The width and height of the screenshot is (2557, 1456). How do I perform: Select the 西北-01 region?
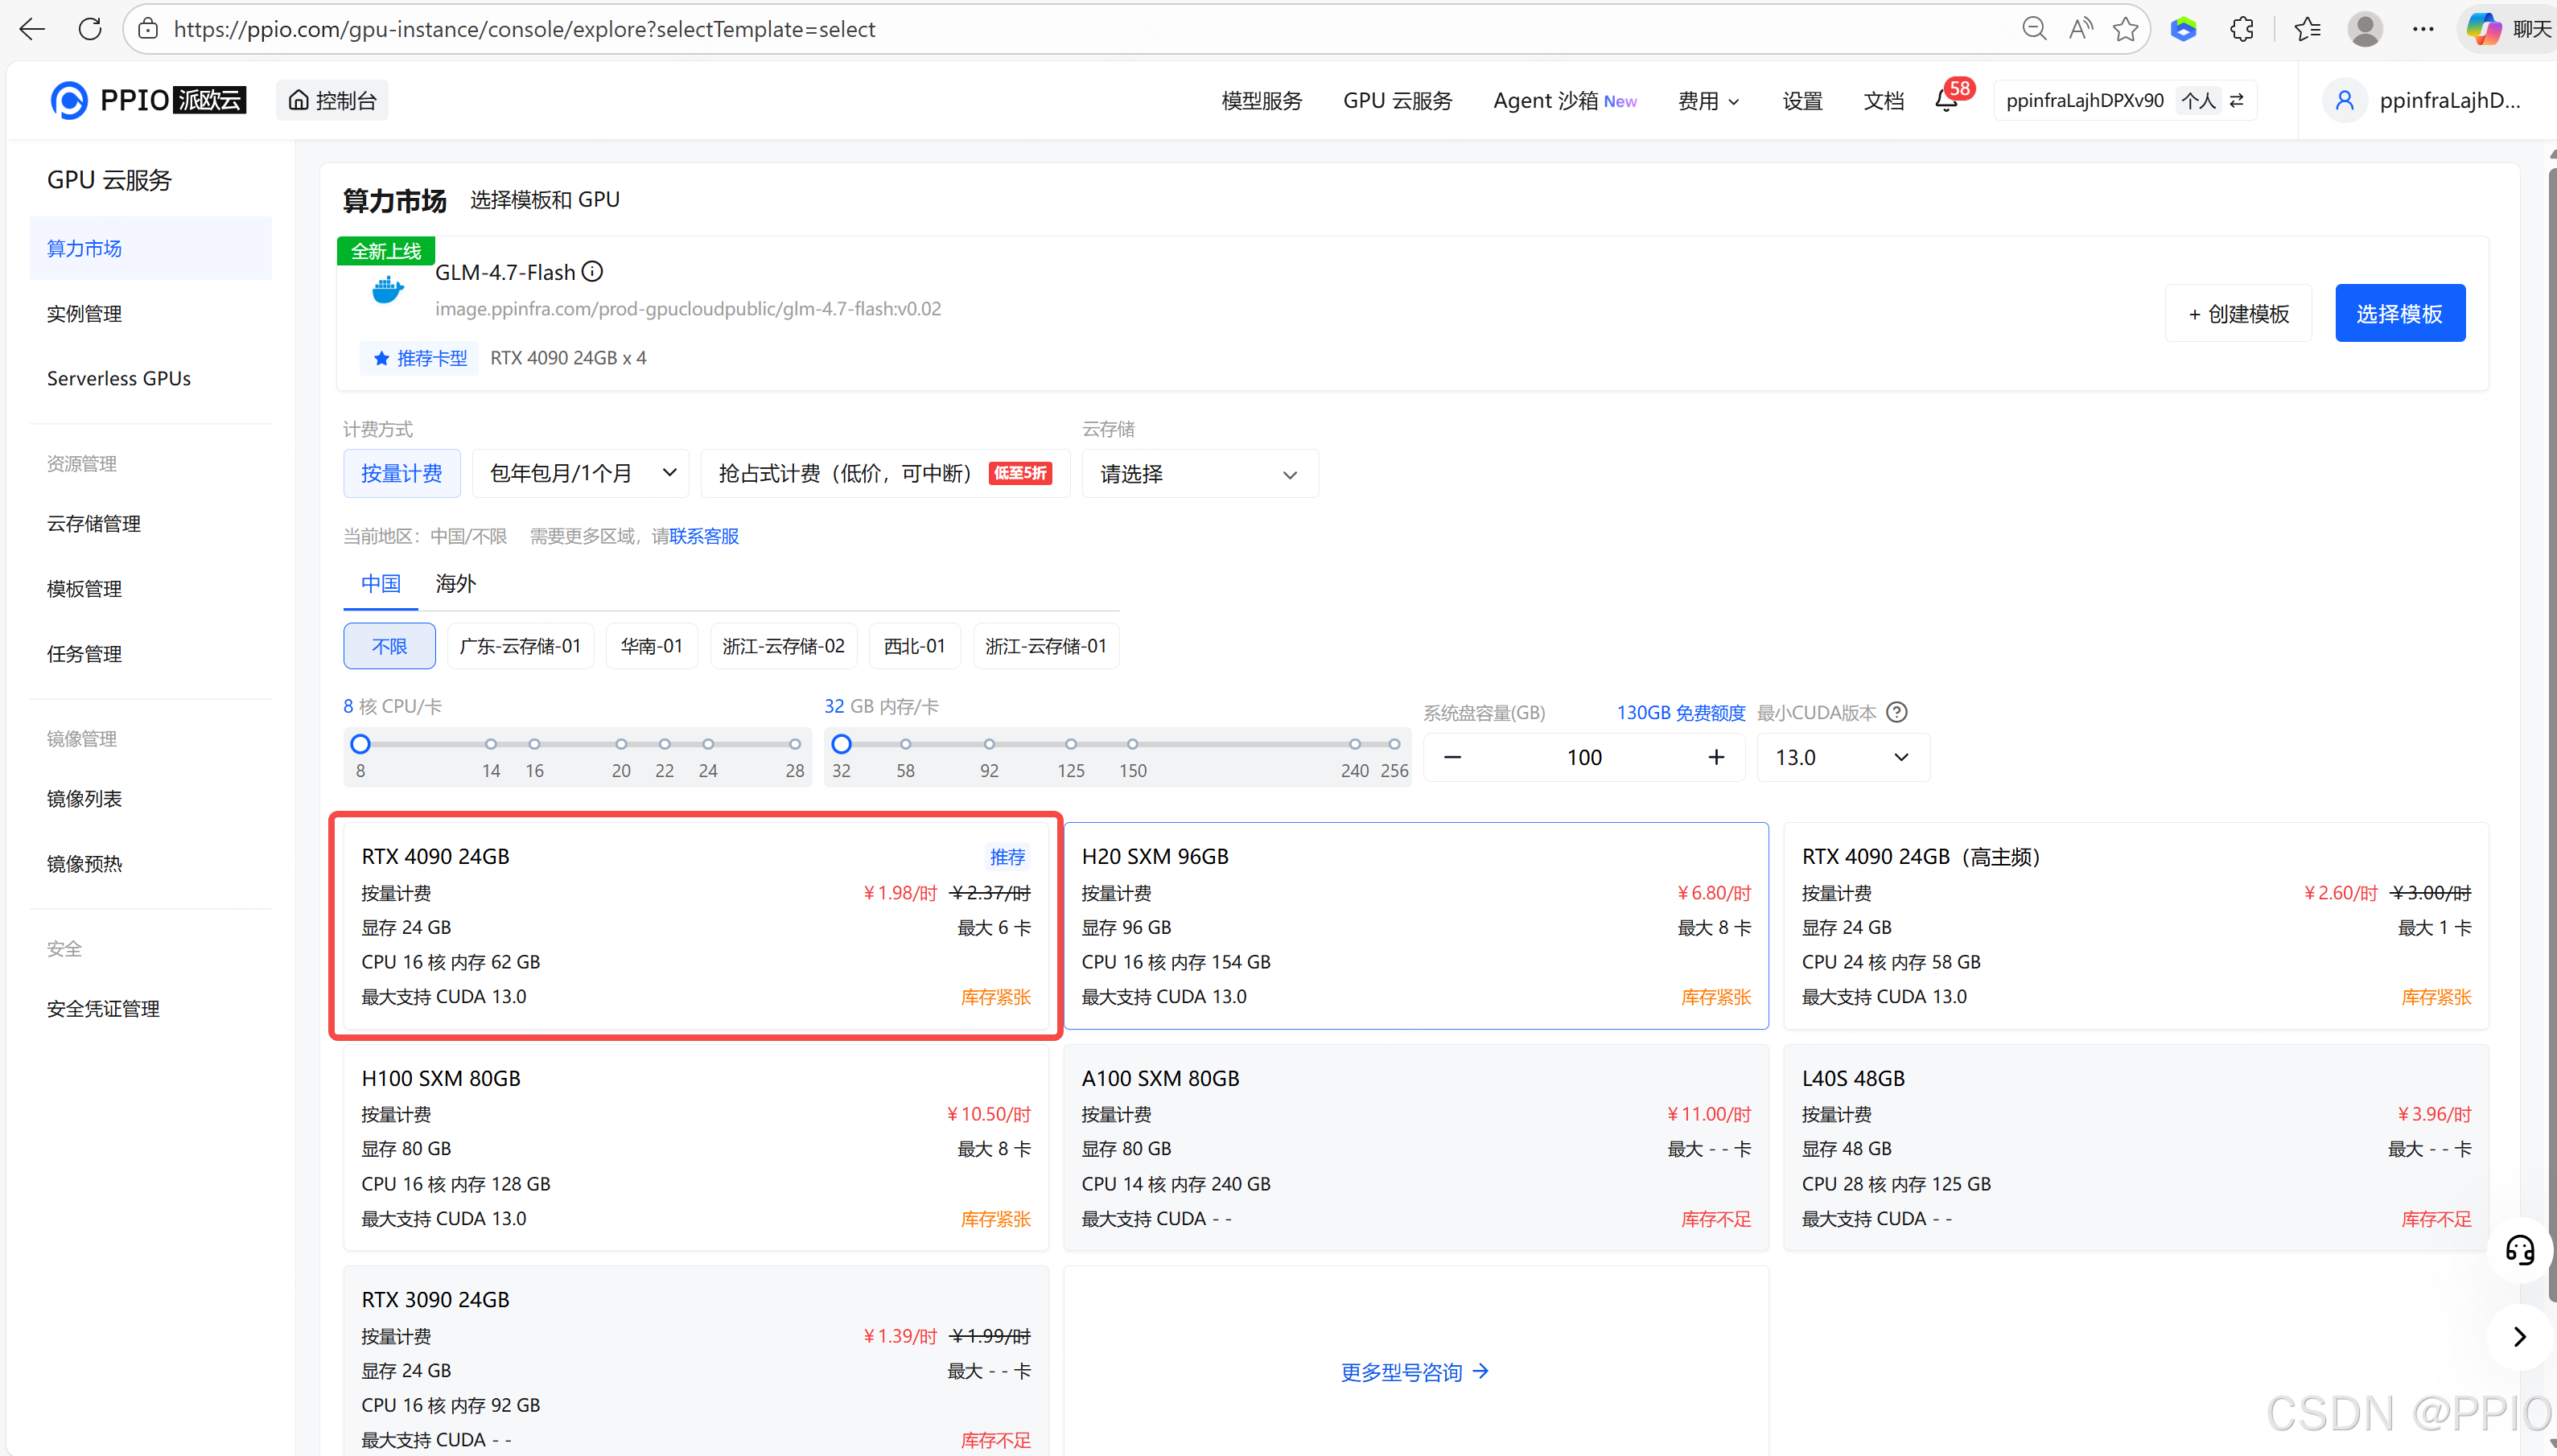[913, 645]
